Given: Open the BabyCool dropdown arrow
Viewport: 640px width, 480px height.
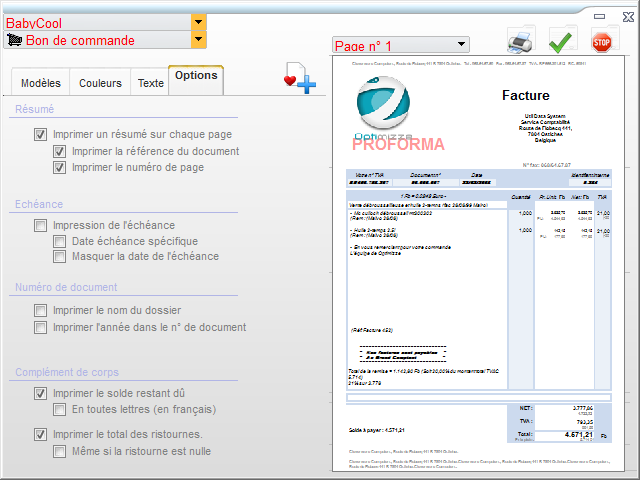Looking at the screenshot, I should pyautogui.click(x=198, y=21).
